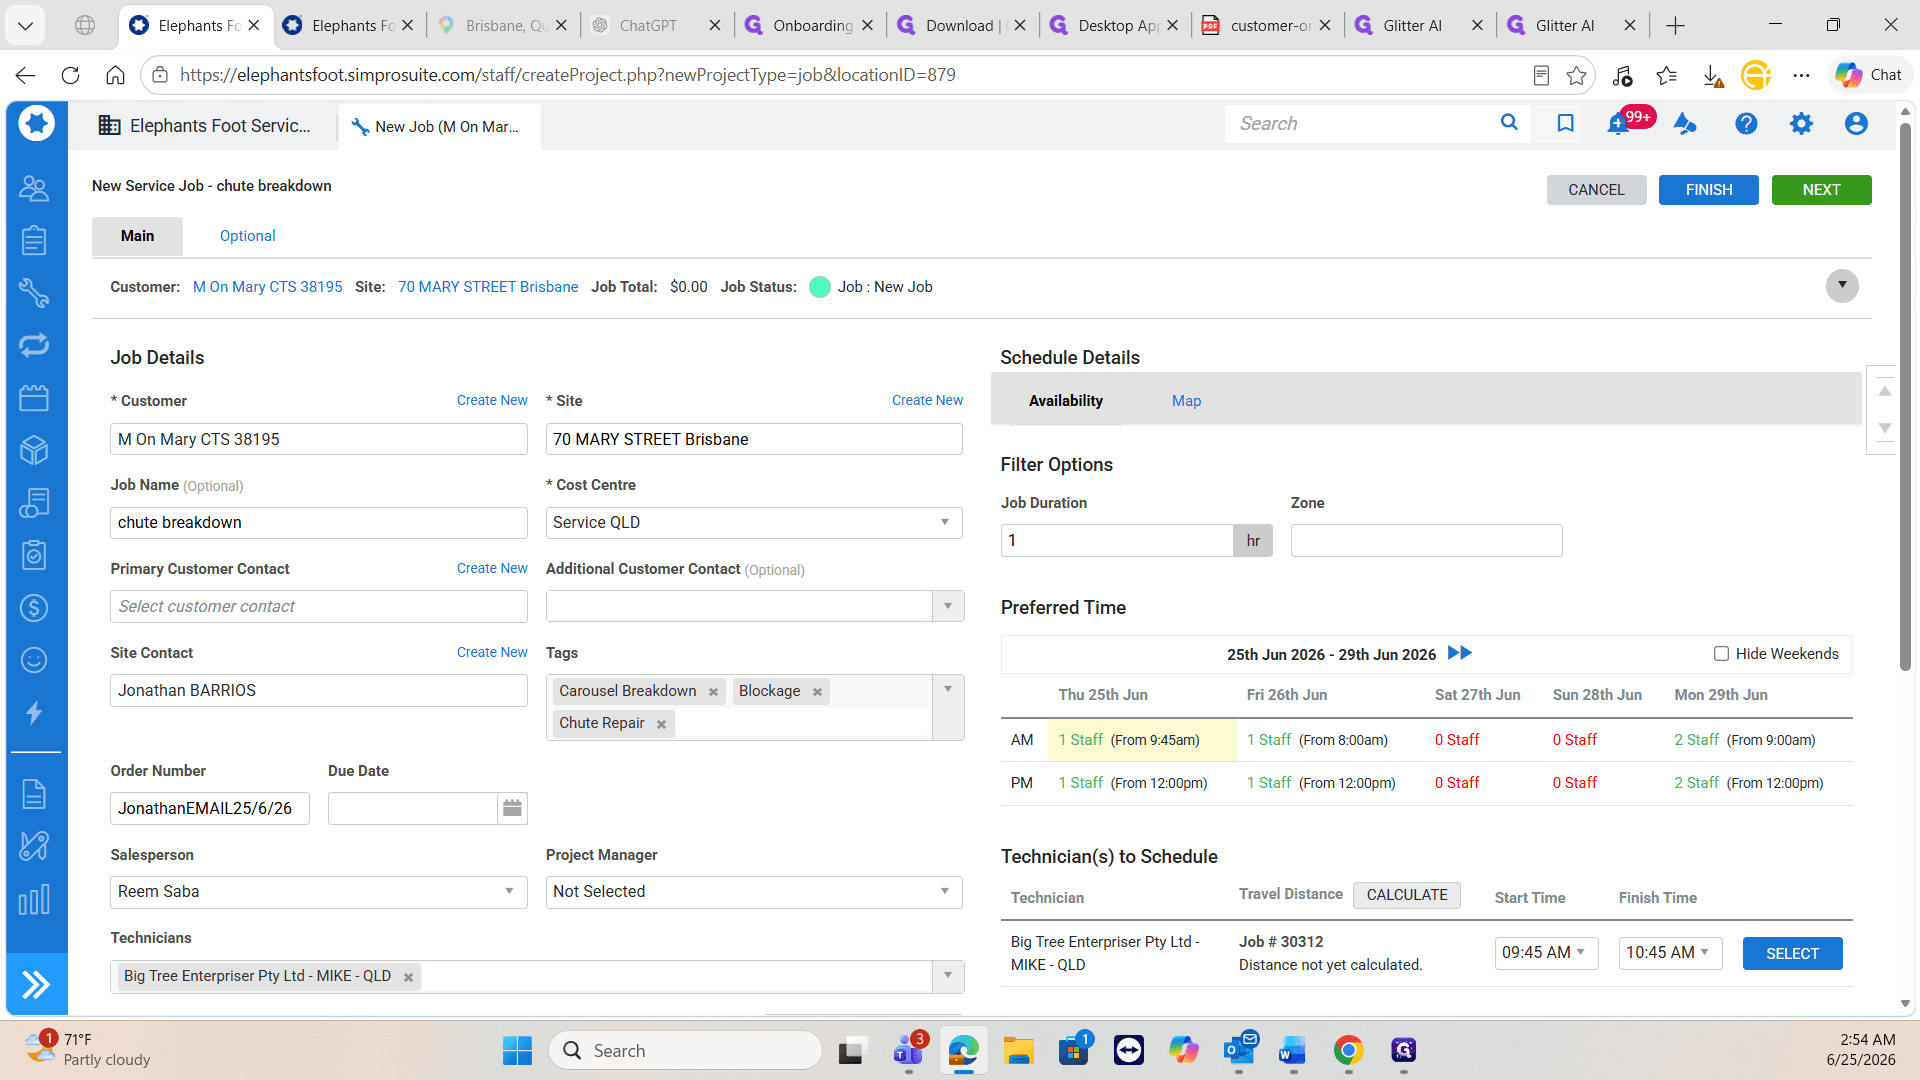Open the Finish Time 10:45 AM dropdown

coord(1670,953)
